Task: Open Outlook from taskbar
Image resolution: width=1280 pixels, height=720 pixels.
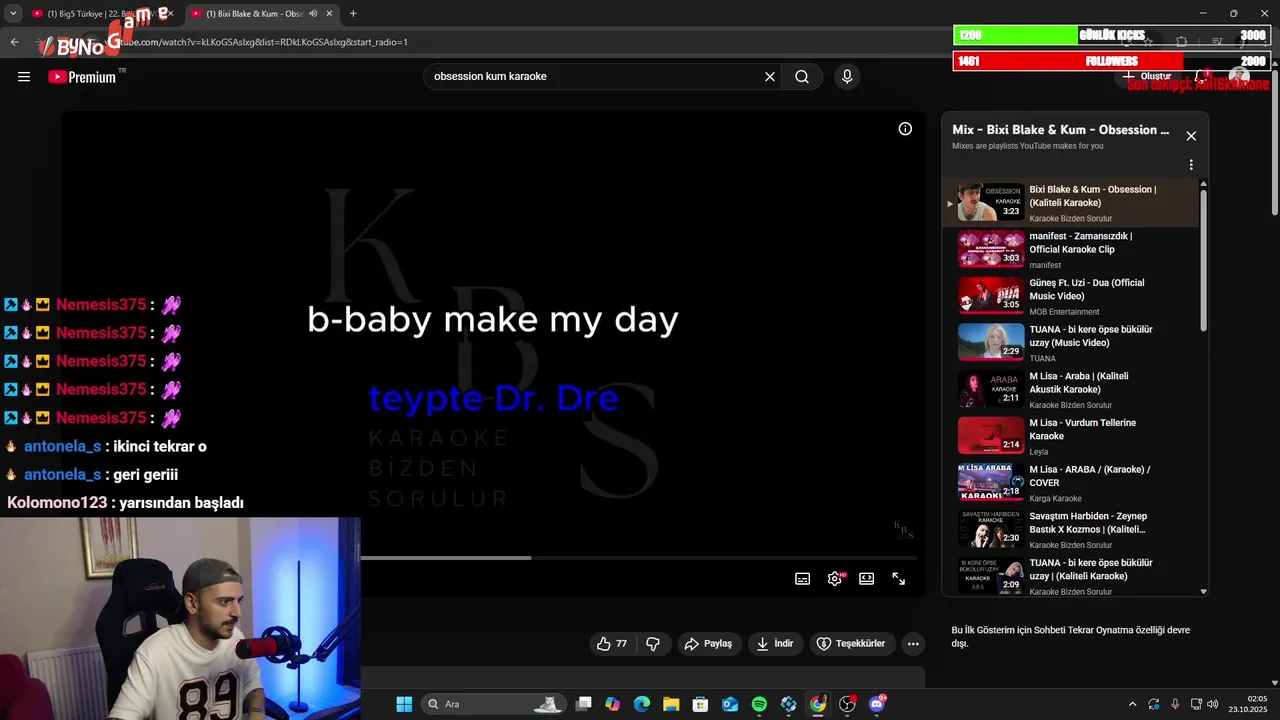Action: tap(730, 704)
